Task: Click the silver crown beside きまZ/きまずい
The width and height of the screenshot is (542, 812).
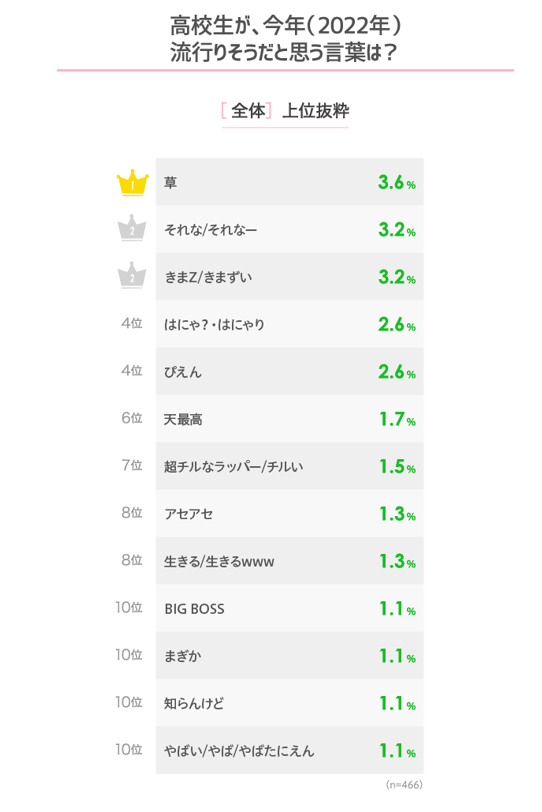Action: (132, 275)
